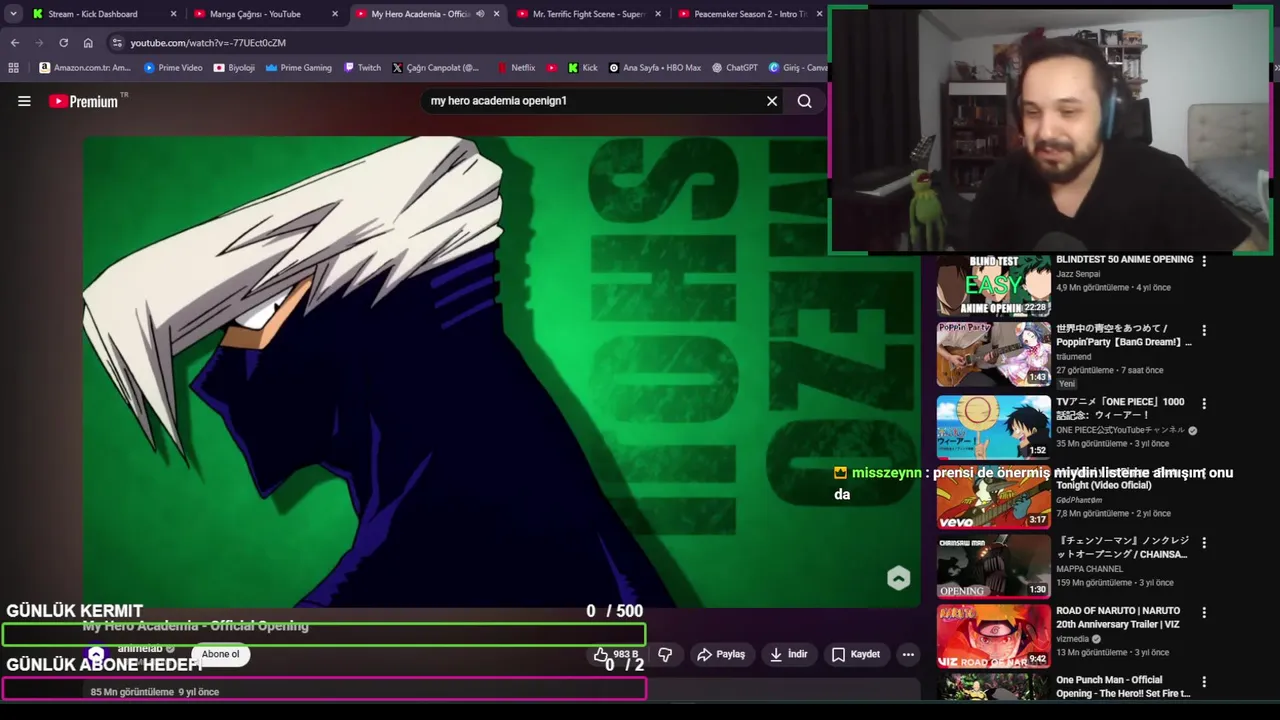The image size is (1280, 720).
Task: Dislike the video with thumbs down
Action: tap(665, 654)
